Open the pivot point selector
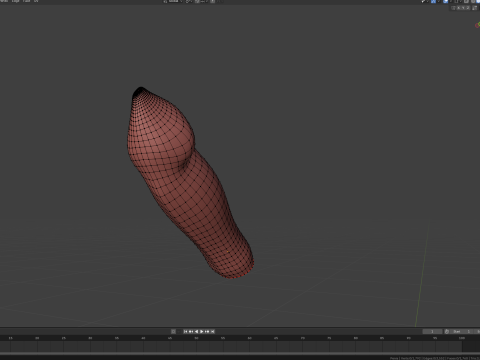 point(189,1)
